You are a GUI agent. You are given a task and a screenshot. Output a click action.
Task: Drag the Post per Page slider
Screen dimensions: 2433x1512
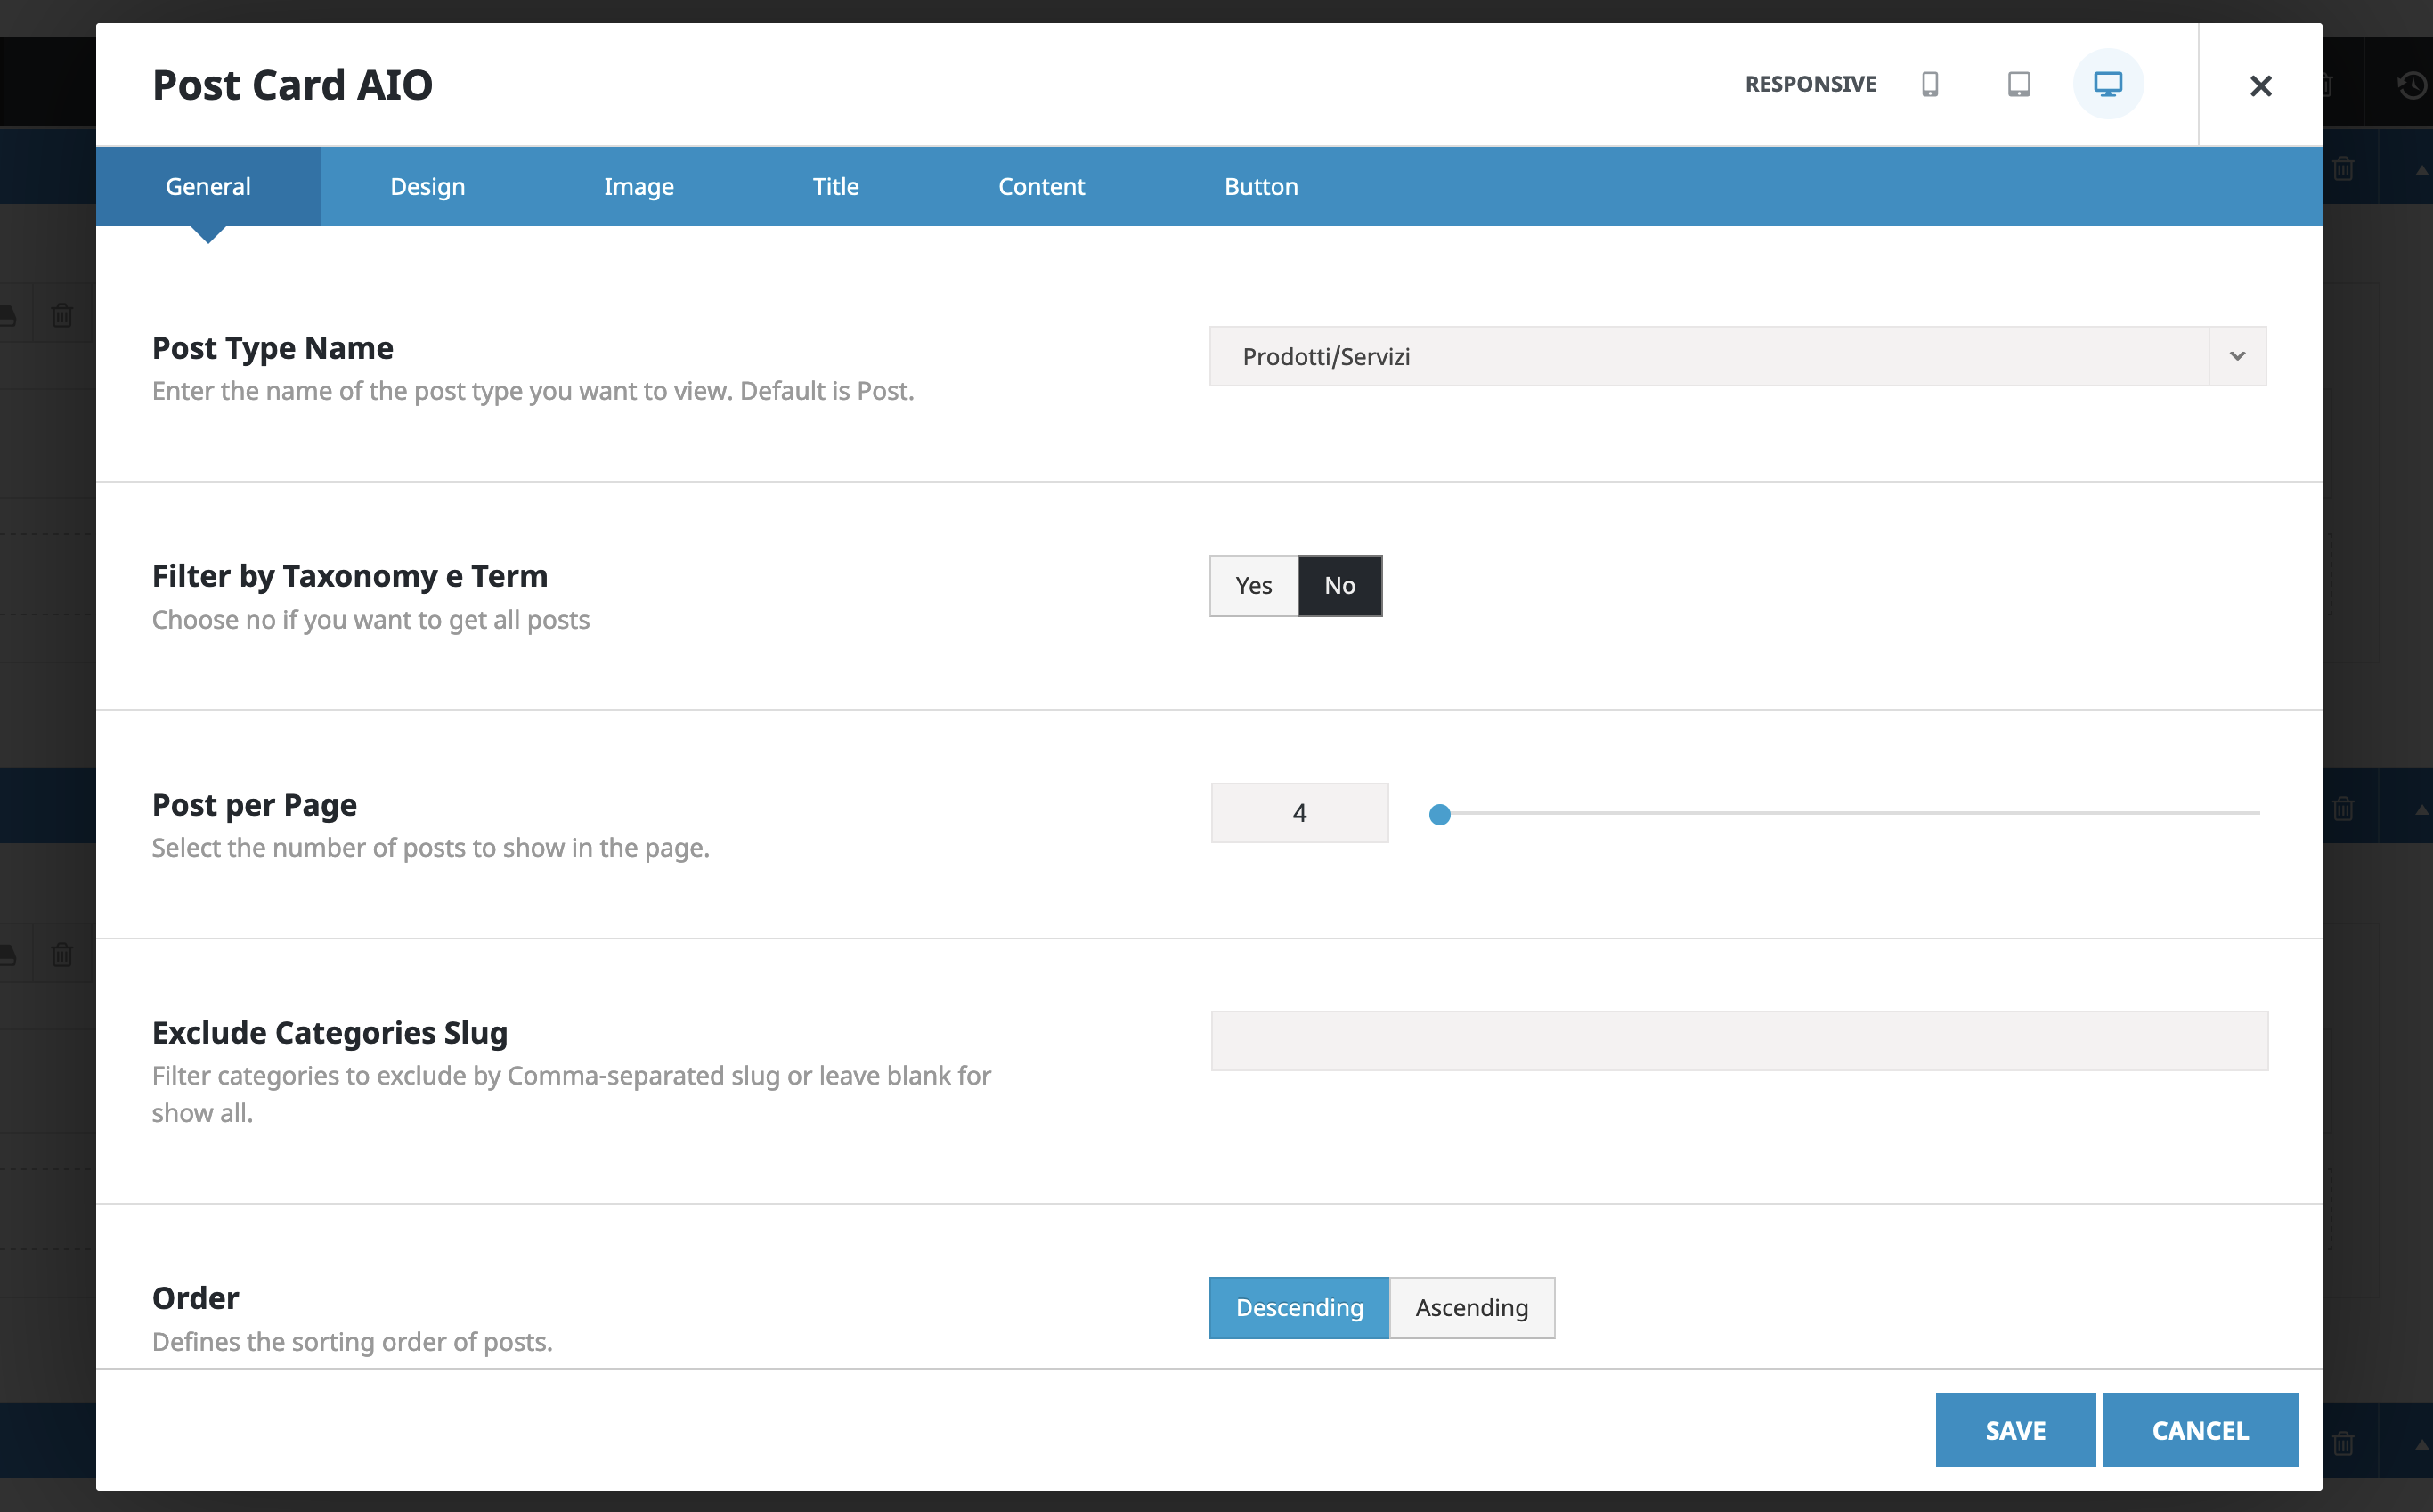pyautogui.click(x=1440, y=812)
